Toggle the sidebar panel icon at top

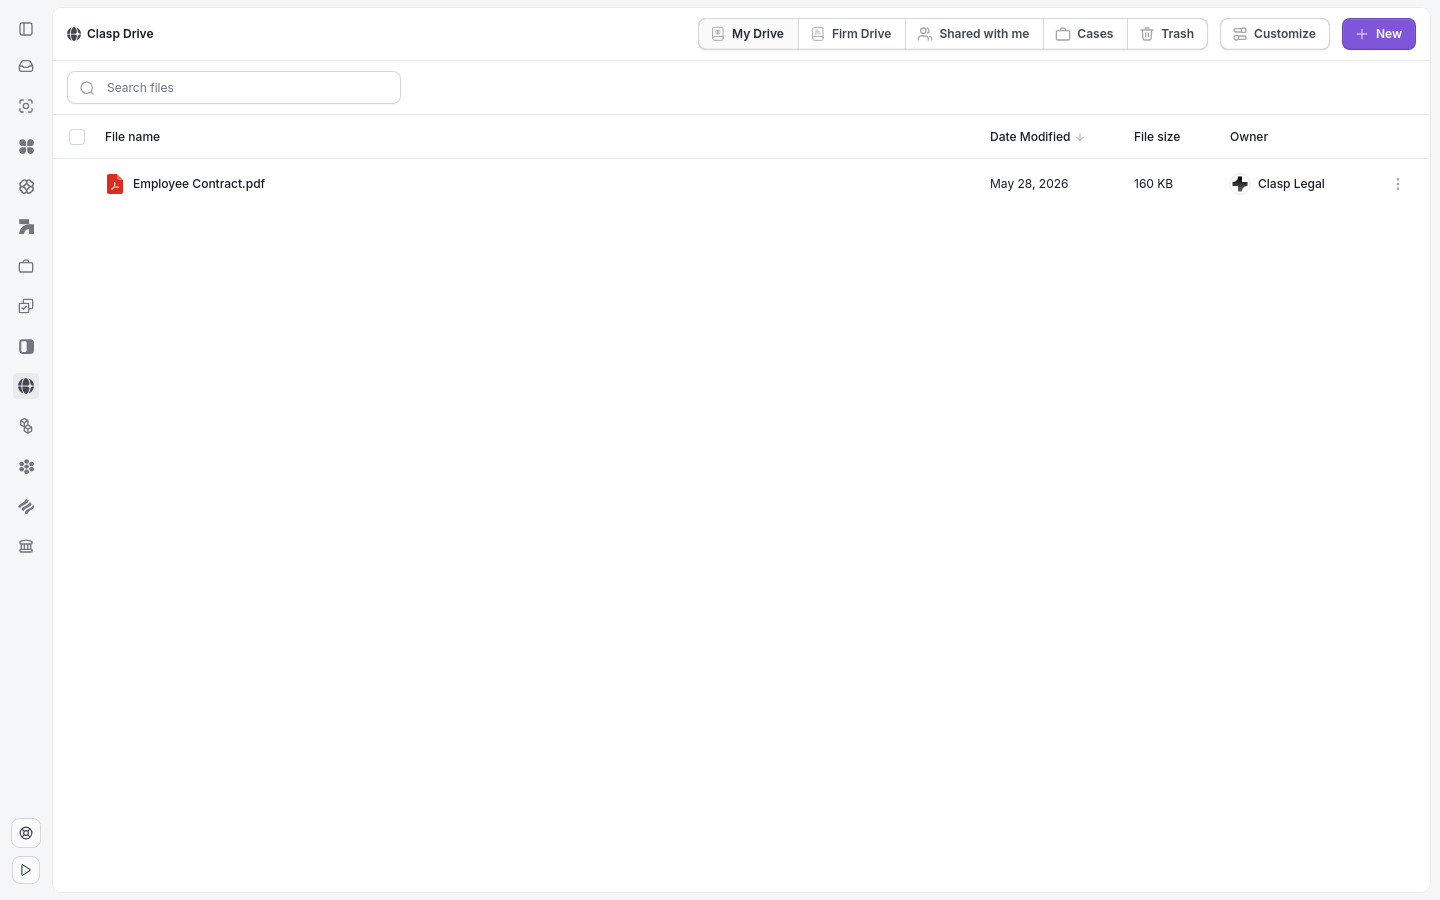tap(26, 29)
